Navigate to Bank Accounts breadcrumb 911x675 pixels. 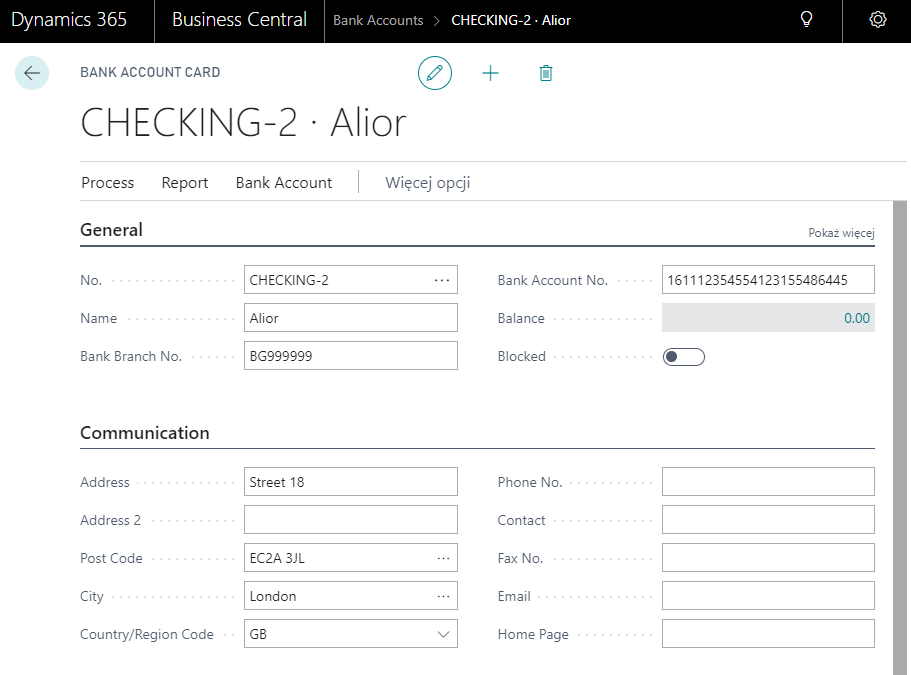click(378, 20)
